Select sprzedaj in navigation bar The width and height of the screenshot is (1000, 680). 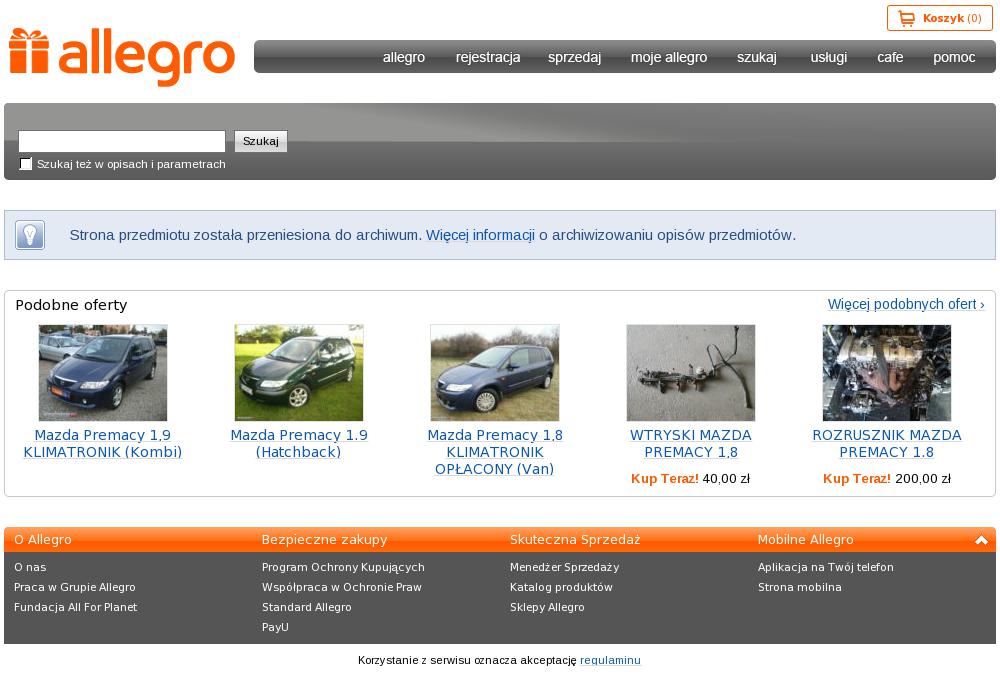coord(574,57)
